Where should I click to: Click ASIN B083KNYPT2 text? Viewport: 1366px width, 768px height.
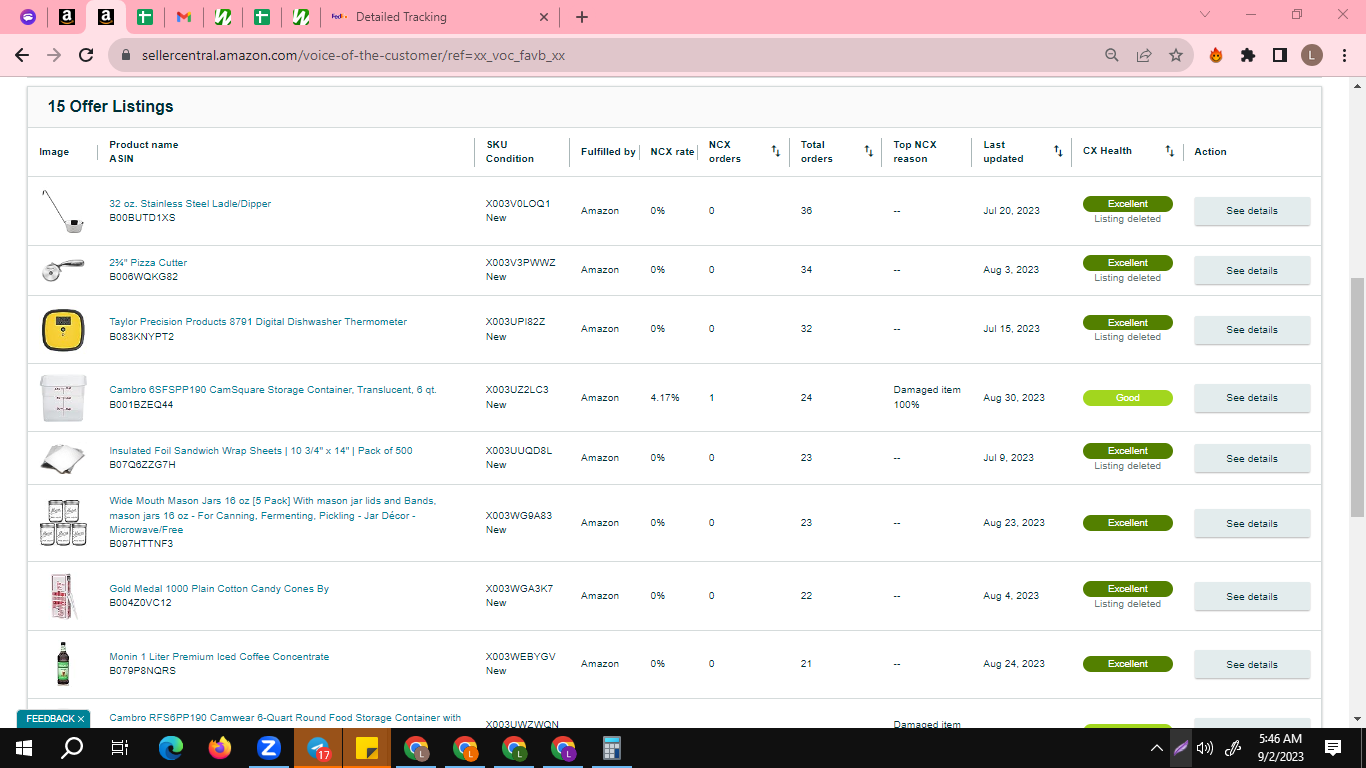point(142,337)
